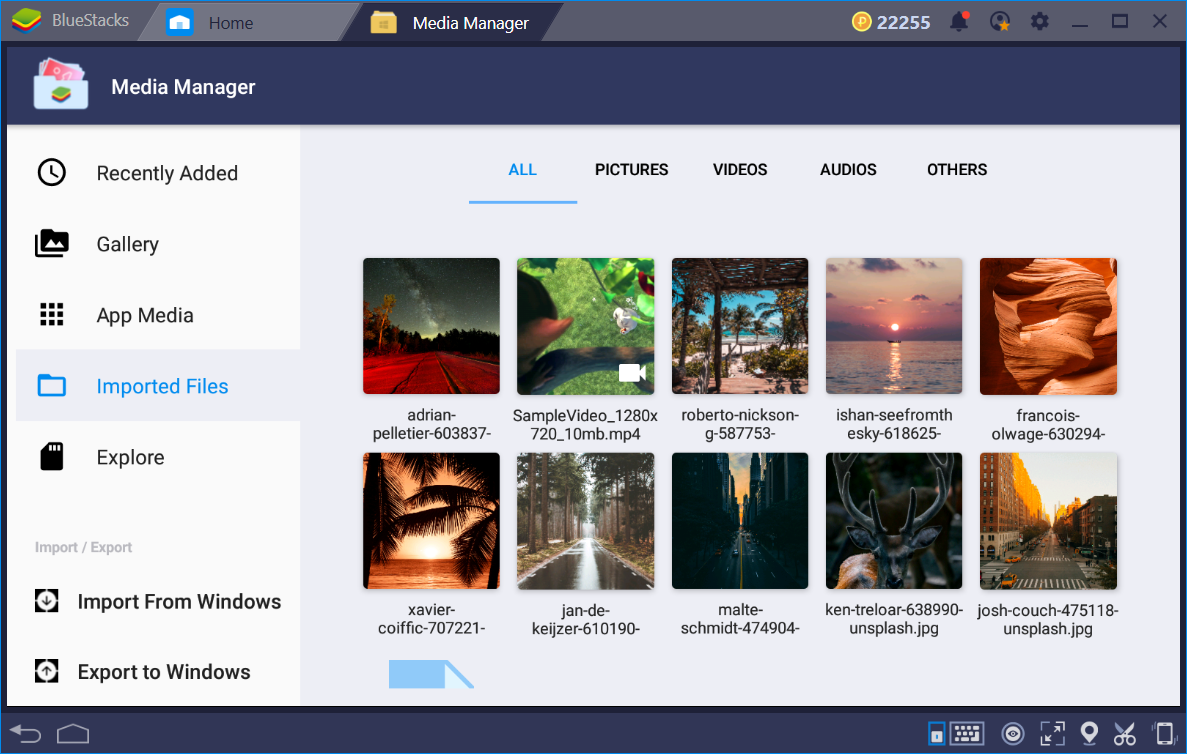Show the ALL media tab
The height and width of the screenshot is (754, 1187).
[x=522, y=170]
